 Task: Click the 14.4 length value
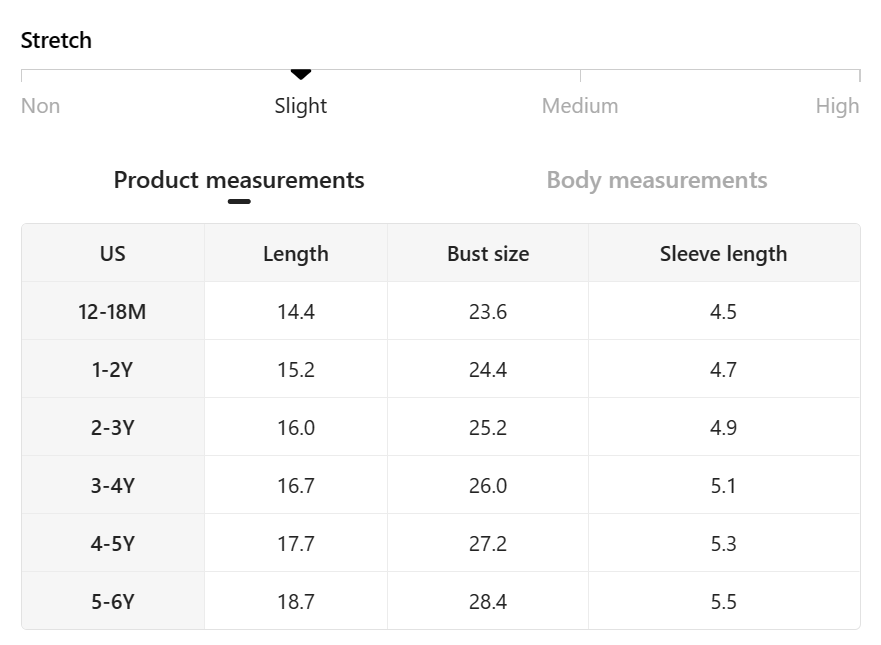tap(296, 312)
